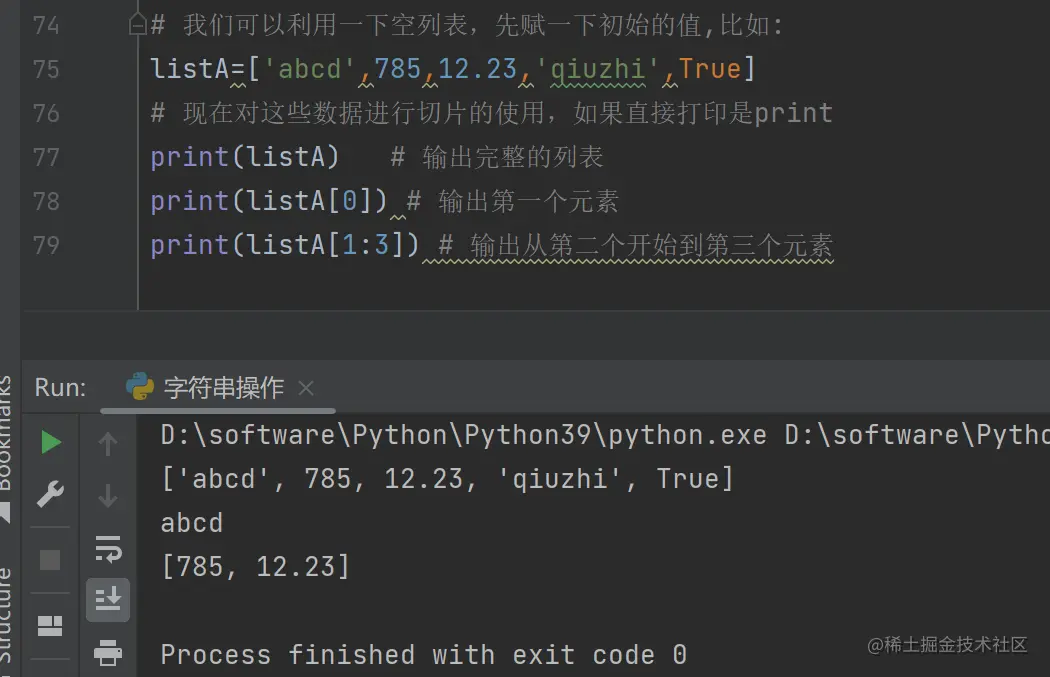The width and height of the screenshot is (1050, 677).
Task: Click Python icon on the run tab
Action: coord(141,387)
